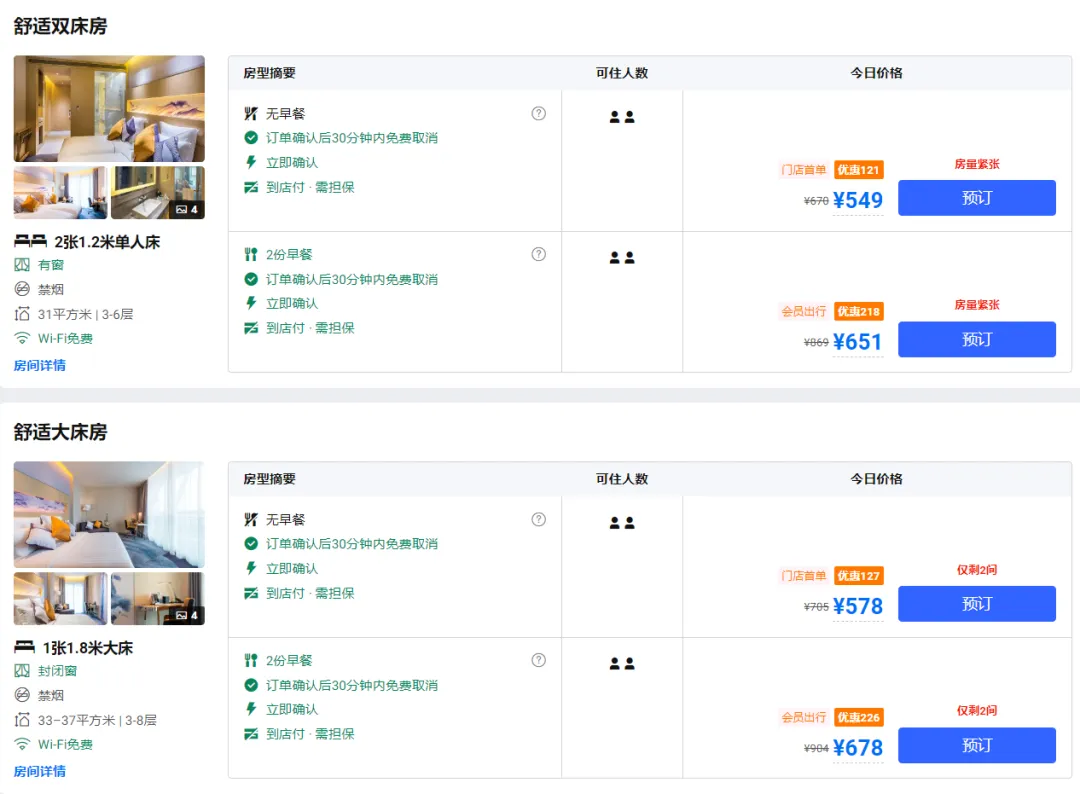Viewport: 1080px width, 794px height.
Task: Open 房间详情 link for 舒适双床房
Action: (x=40, y=365)
